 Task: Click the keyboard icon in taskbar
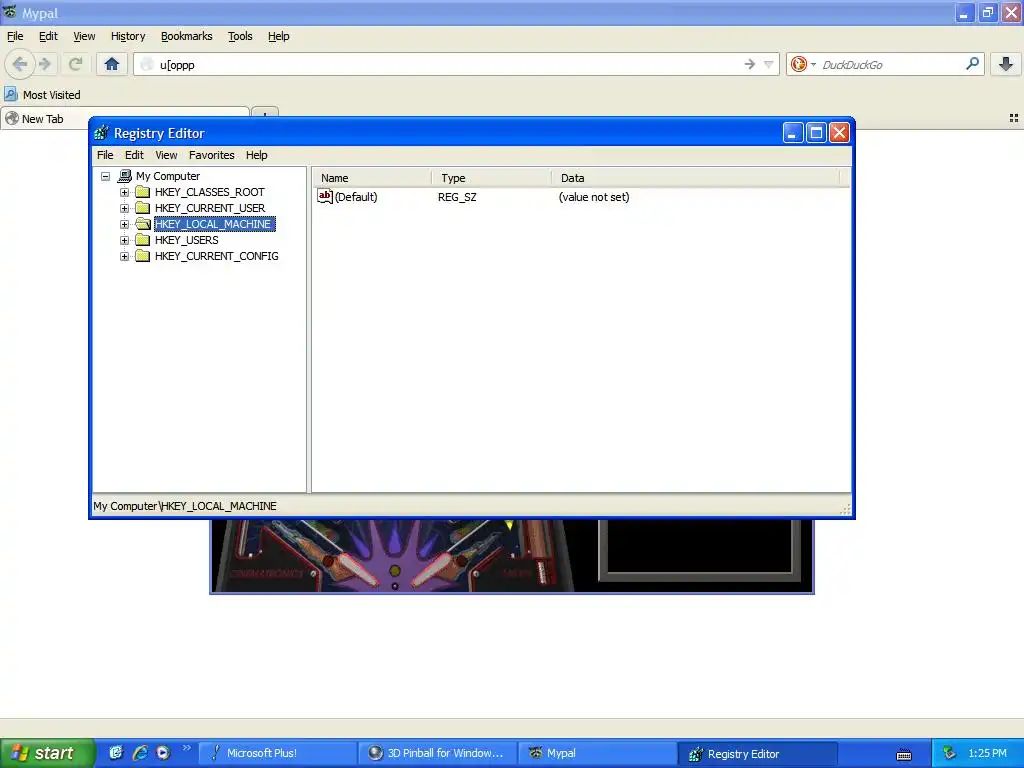tap(904, 755)
